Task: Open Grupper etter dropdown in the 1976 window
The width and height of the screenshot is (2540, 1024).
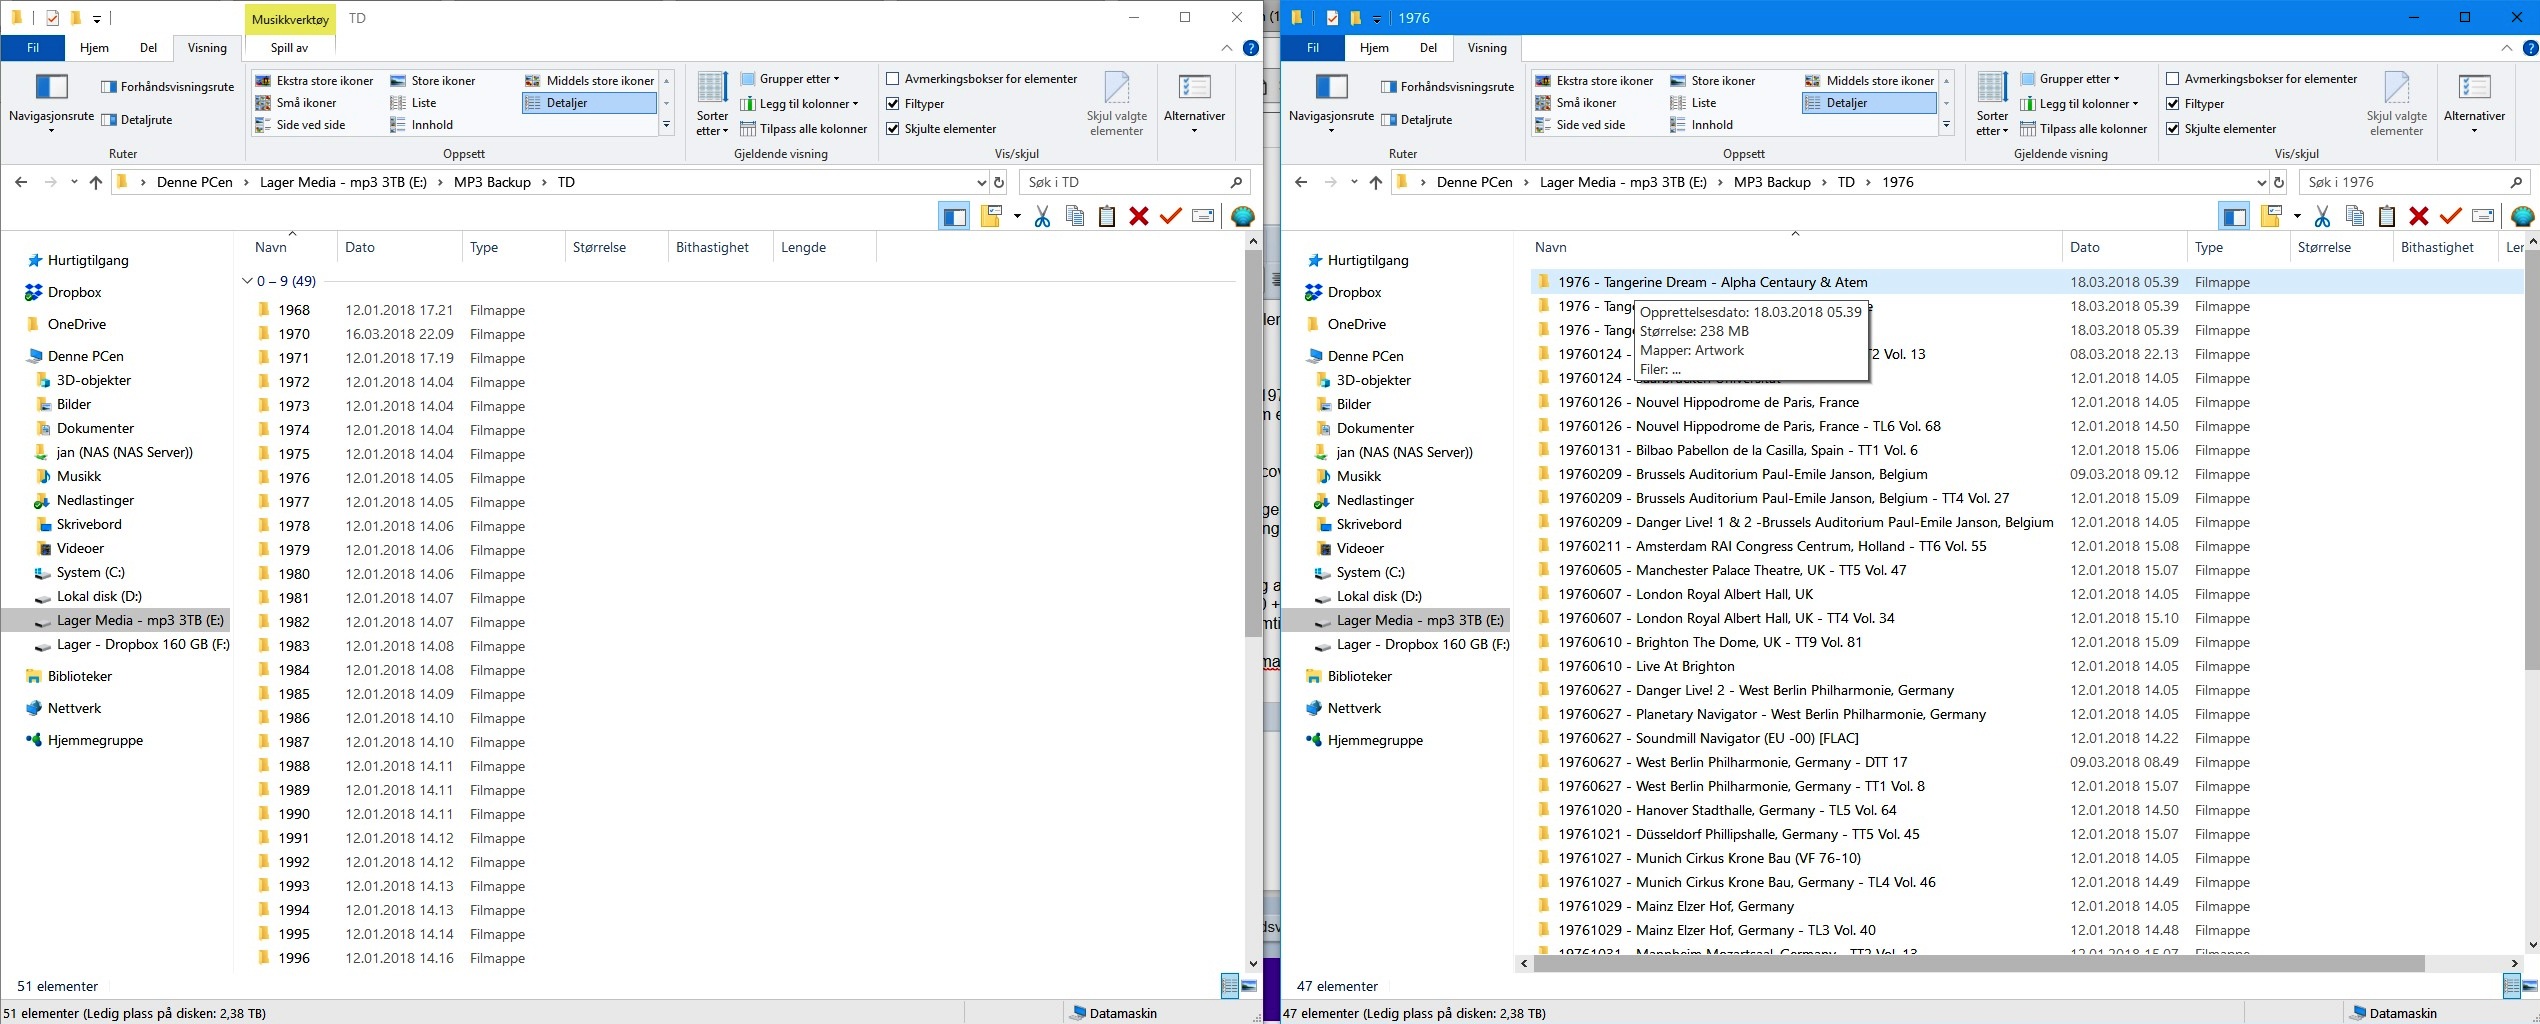Action: (2070, 78)
